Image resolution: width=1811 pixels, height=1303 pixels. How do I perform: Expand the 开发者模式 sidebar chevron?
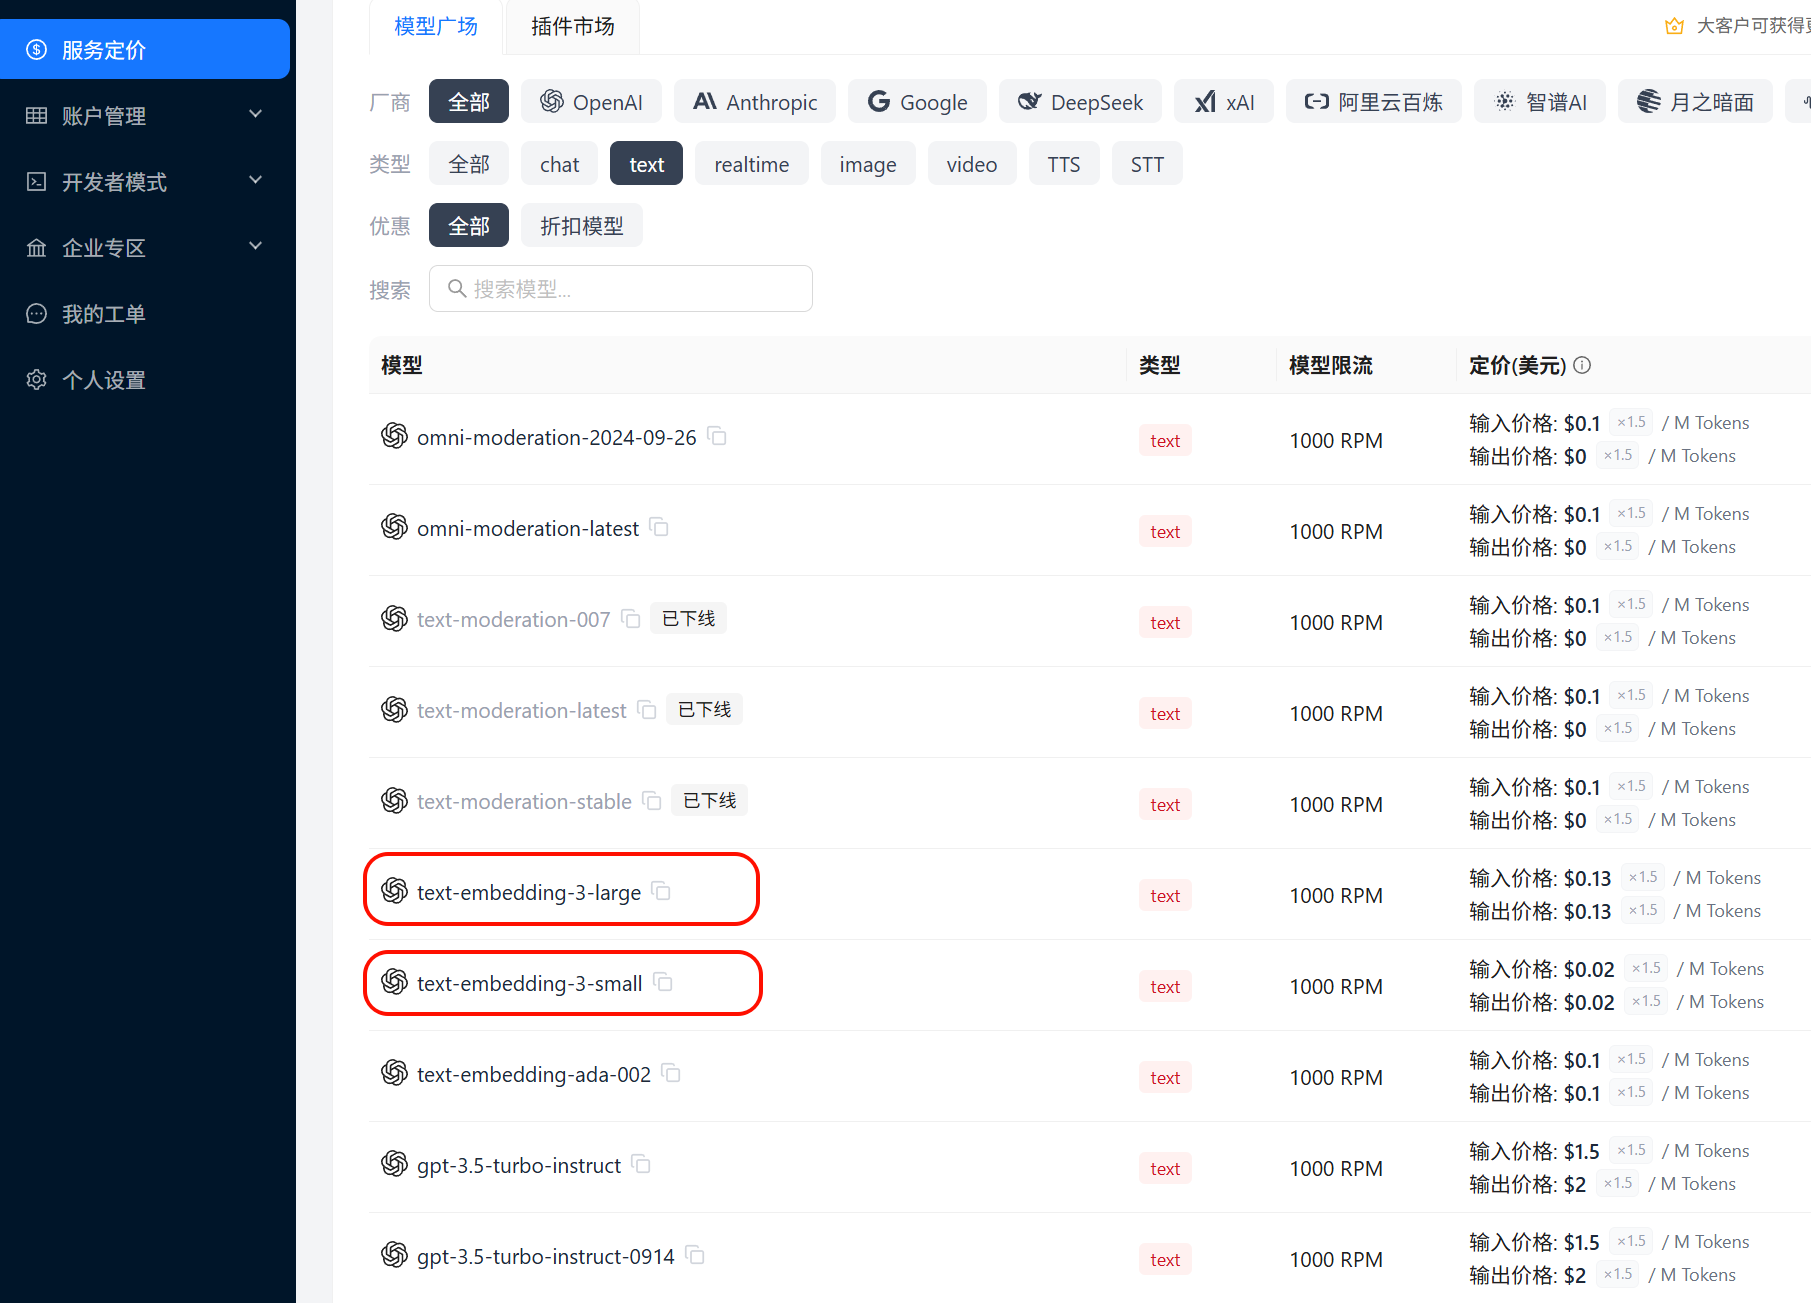click(x=256, y=180)
